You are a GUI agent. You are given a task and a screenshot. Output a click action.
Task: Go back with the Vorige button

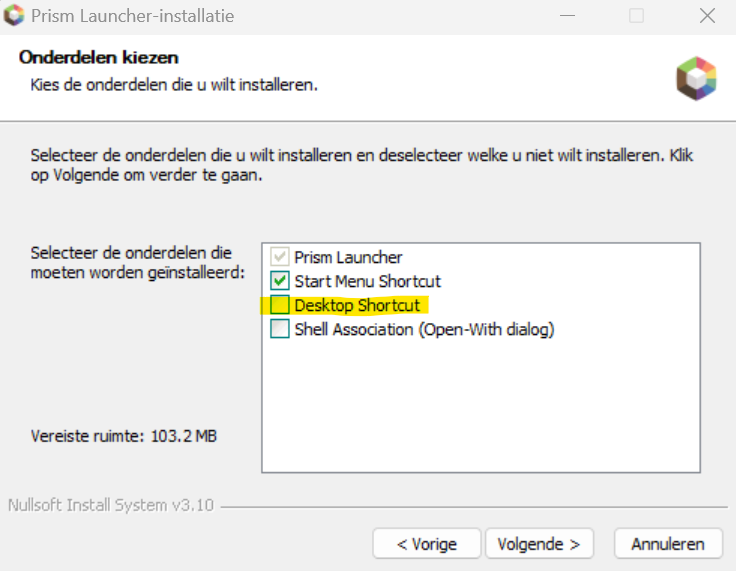[427, 544]
